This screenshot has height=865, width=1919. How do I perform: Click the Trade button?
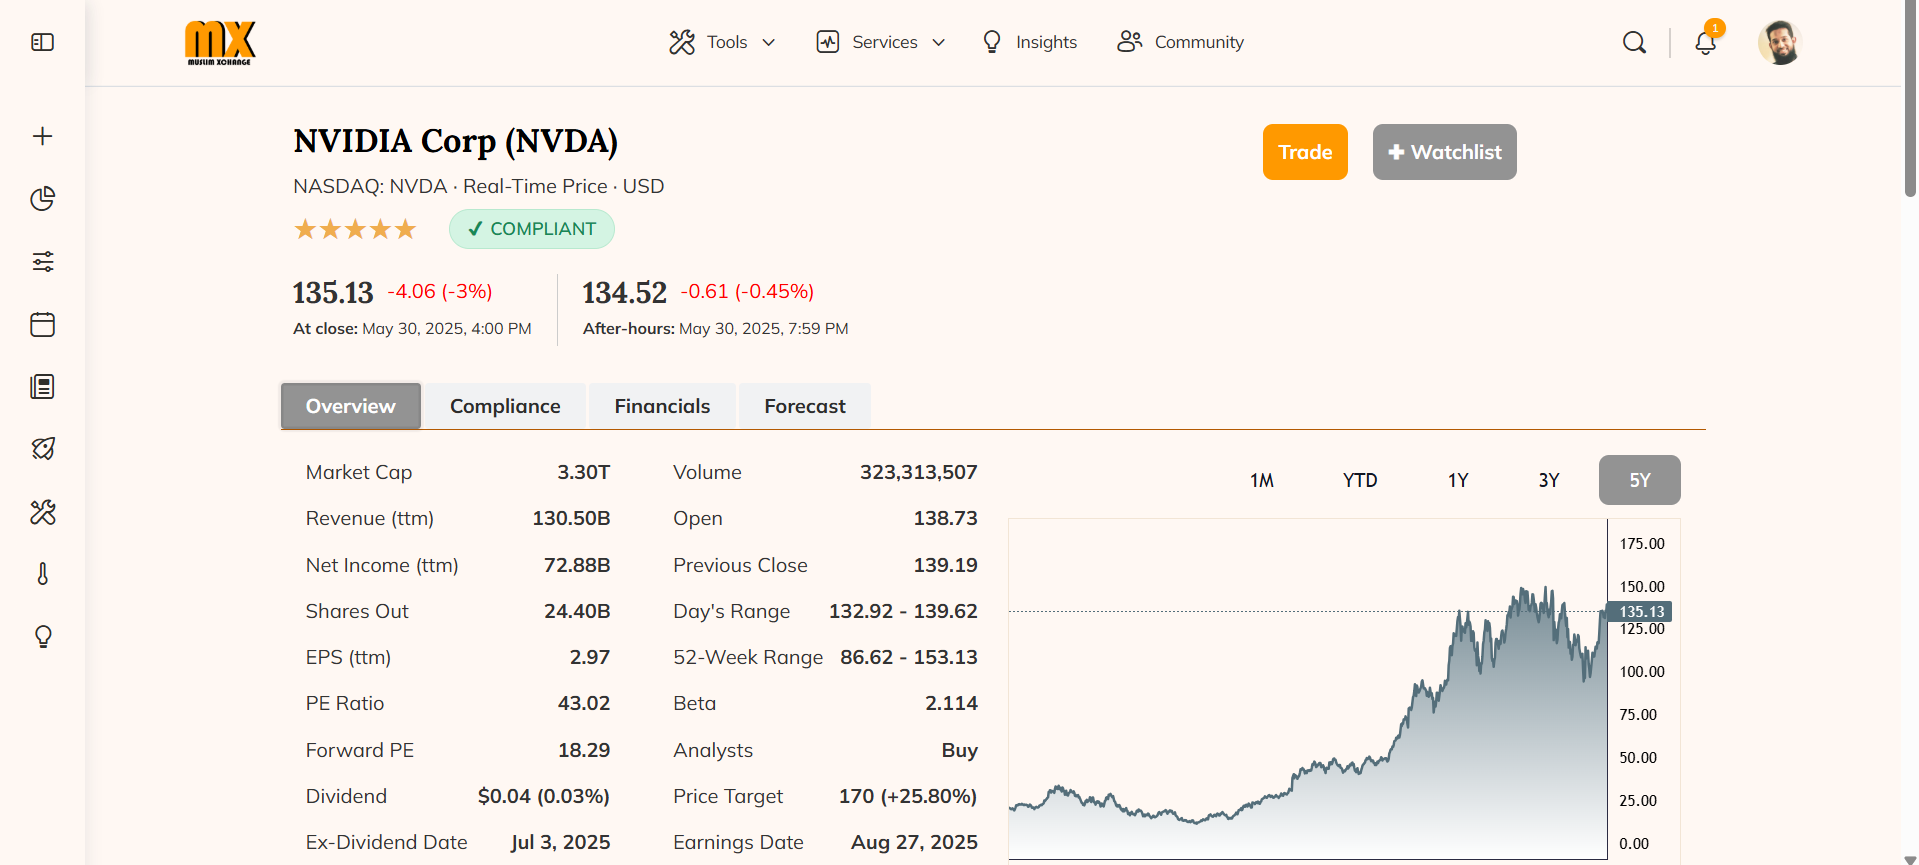coord(1305,152)
